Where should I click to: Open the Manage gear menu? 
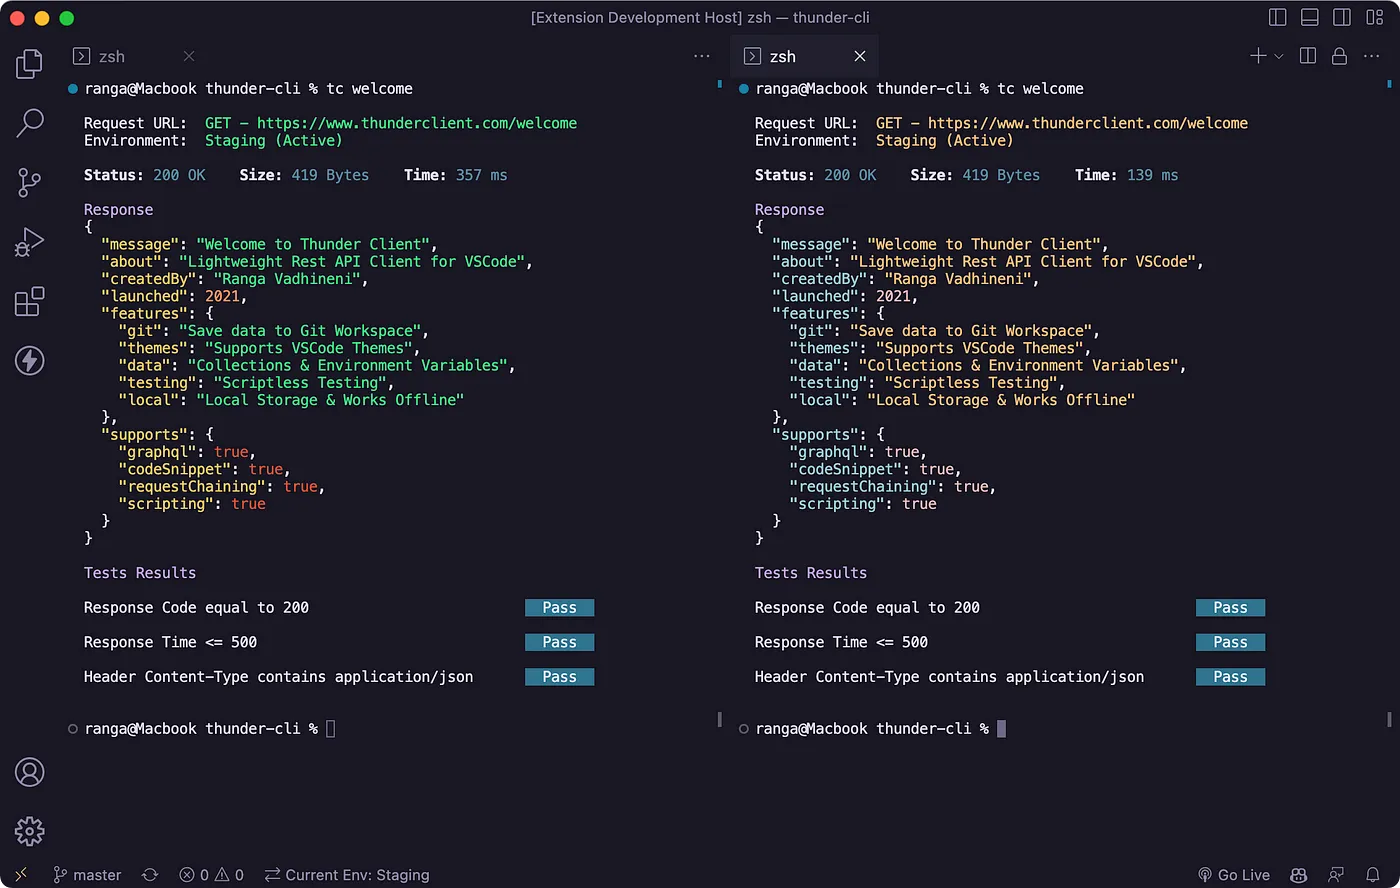30,831
